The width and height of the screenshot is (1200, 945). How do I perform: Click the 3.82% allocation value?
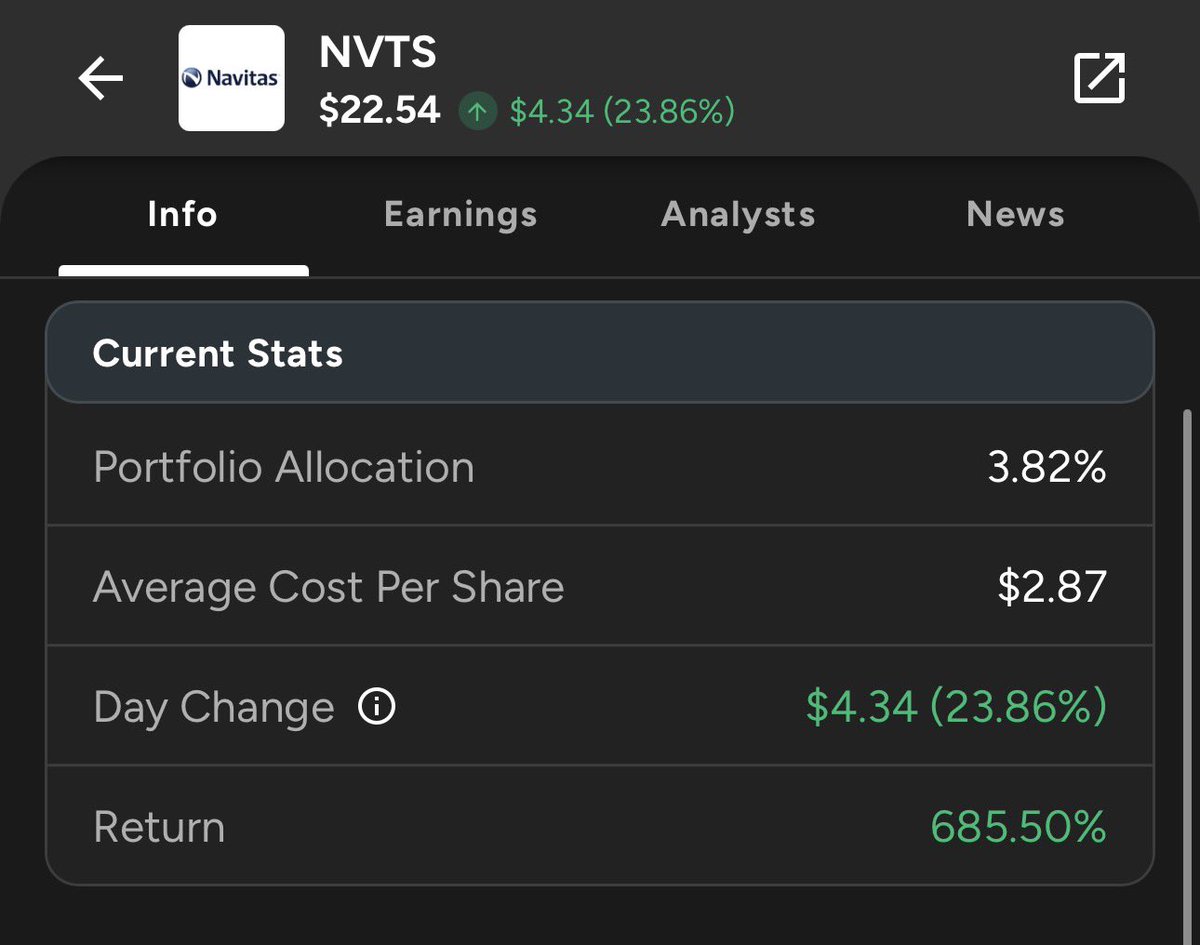click(1047, 467)
